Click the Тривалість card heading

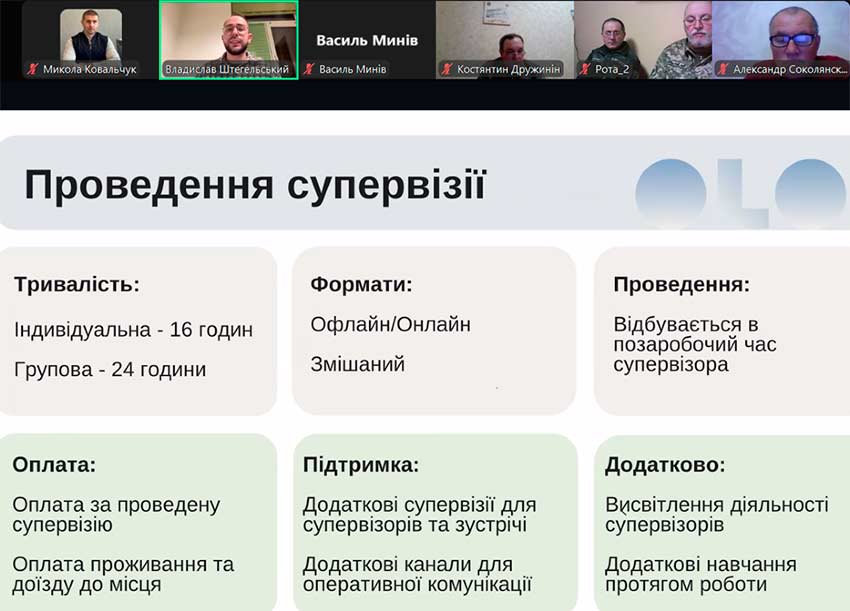pyautogui.click(x=77, y=285)
